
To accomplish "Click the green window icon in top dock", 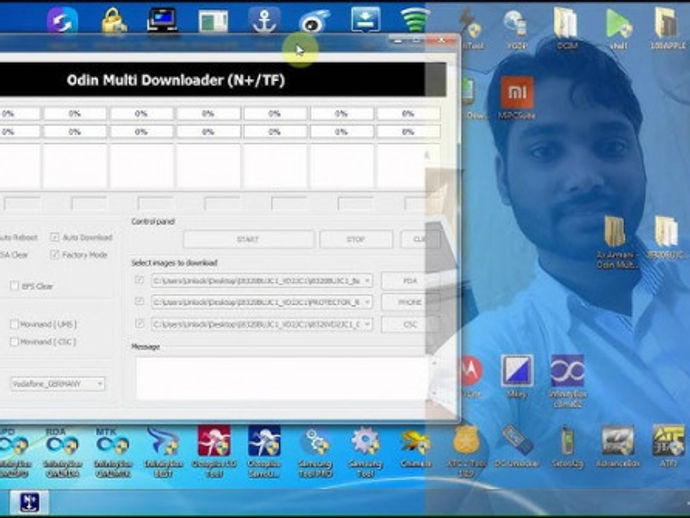I will point(213,21).
